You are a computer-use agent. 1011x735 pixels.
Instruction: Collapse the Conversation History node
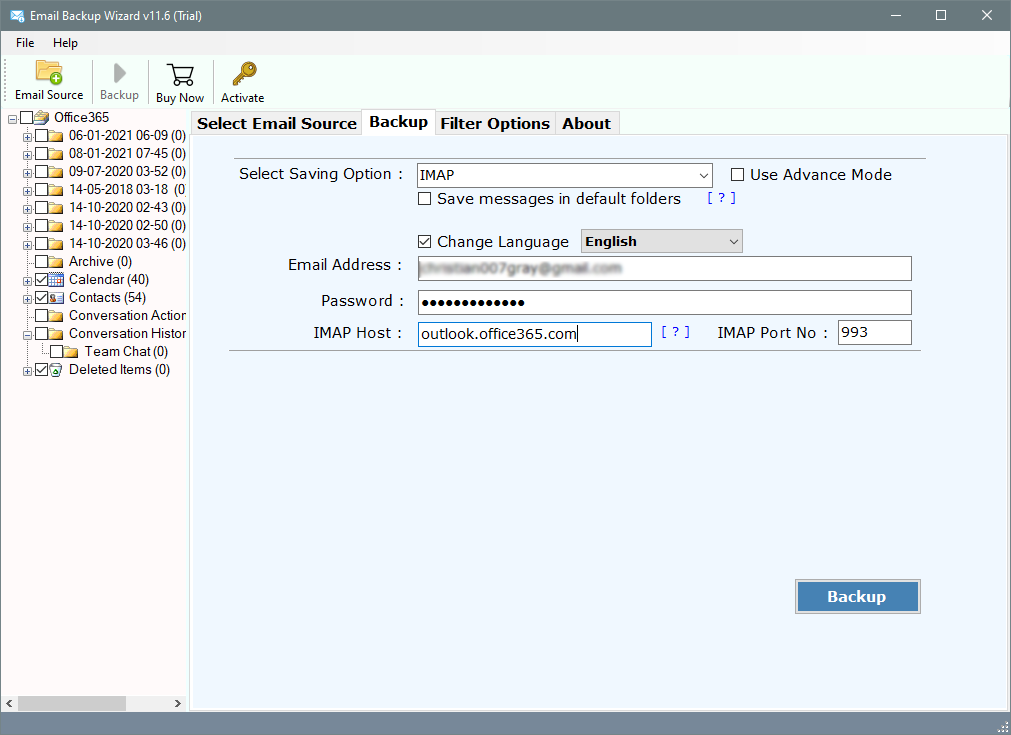point(27,336)
